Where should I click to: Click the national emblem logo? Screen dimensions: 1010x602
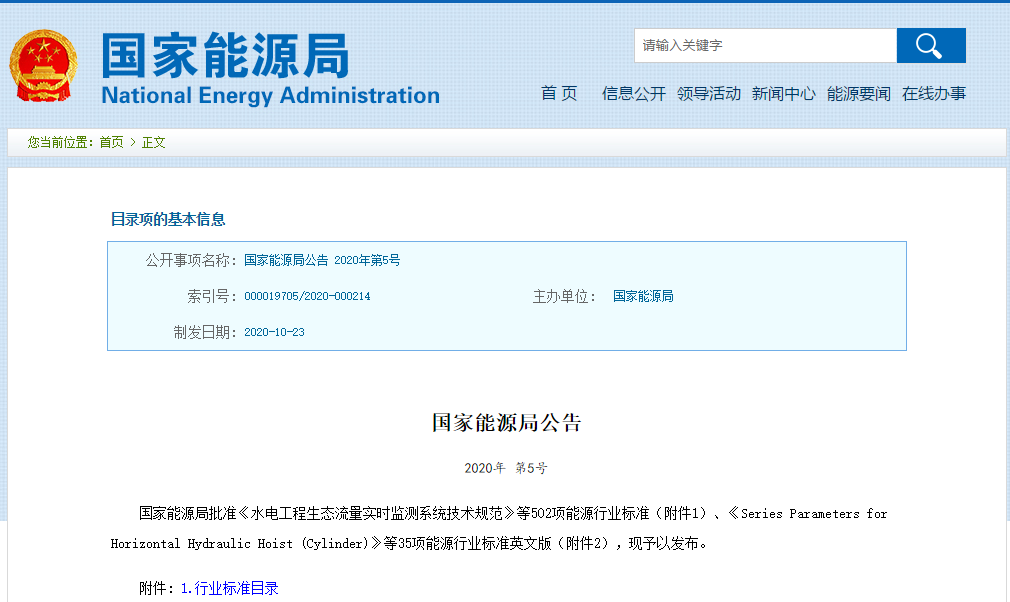click(x=42, y=67)
